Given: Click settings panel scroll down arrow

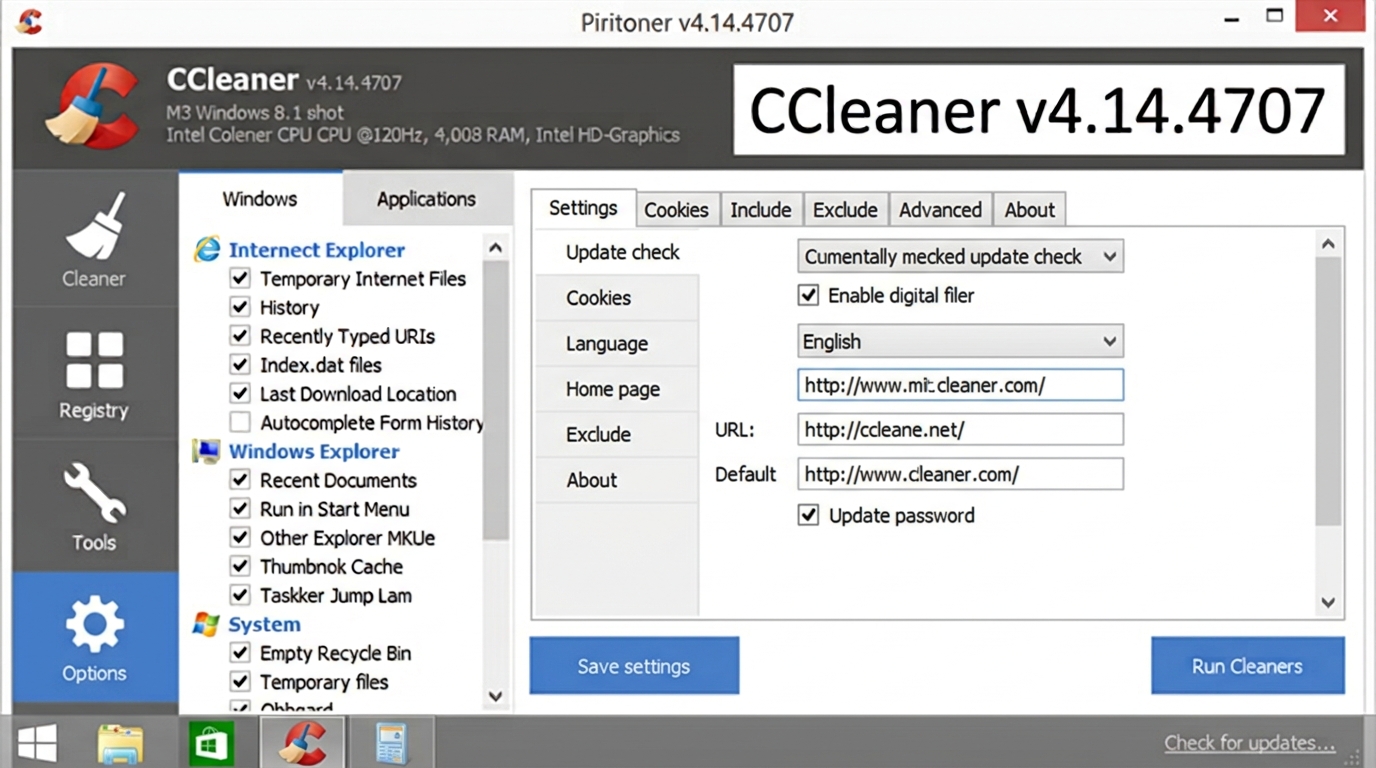Looking at the screenshot, I should [x=1328, y=602].
